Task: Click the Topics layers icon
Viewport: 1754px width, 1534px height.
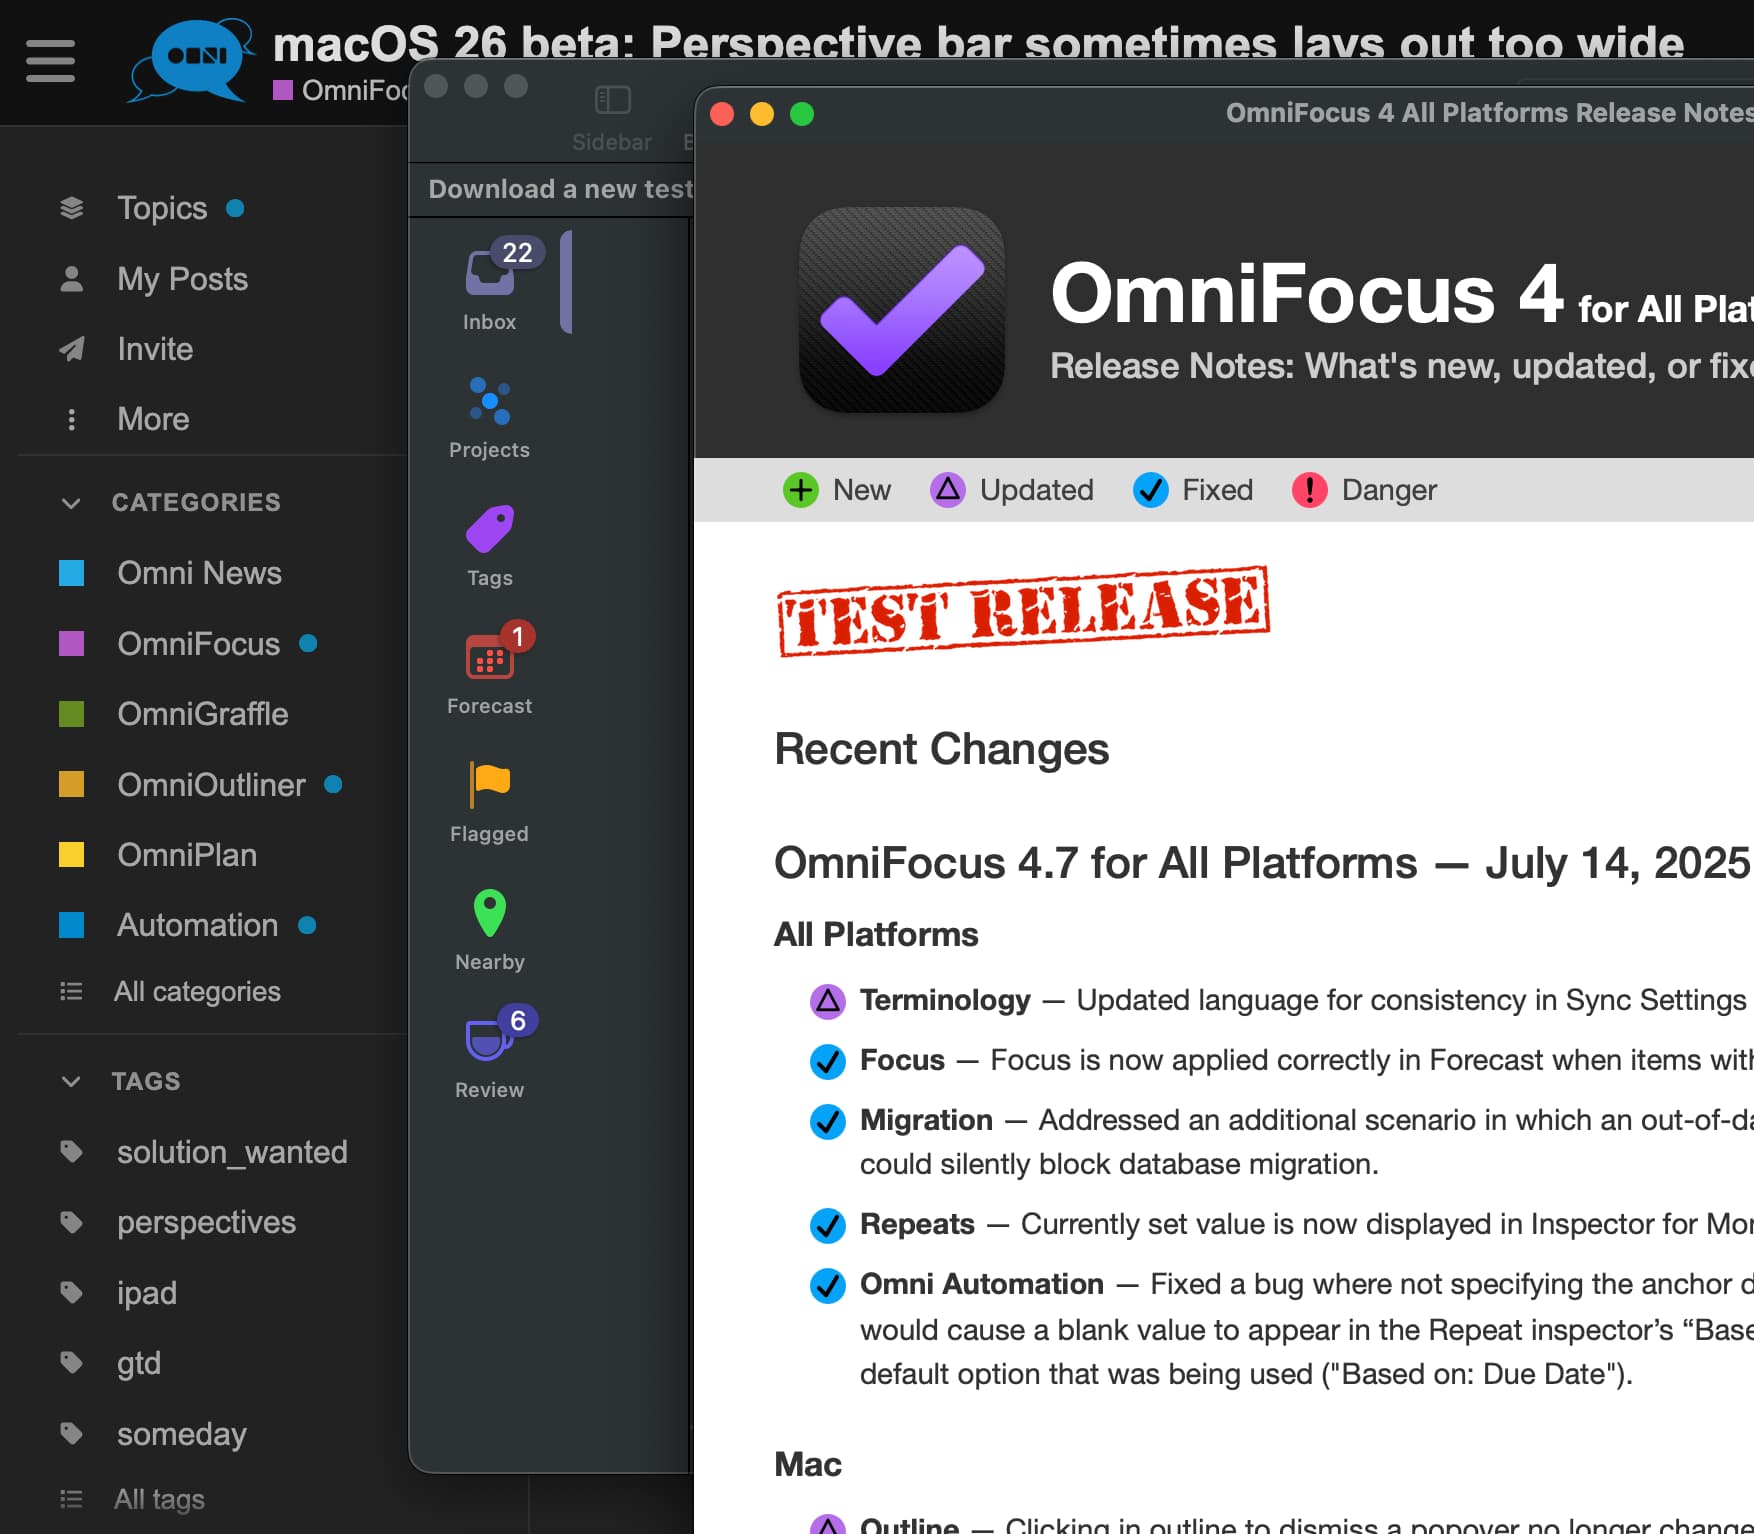Action: tap(71, 208)
